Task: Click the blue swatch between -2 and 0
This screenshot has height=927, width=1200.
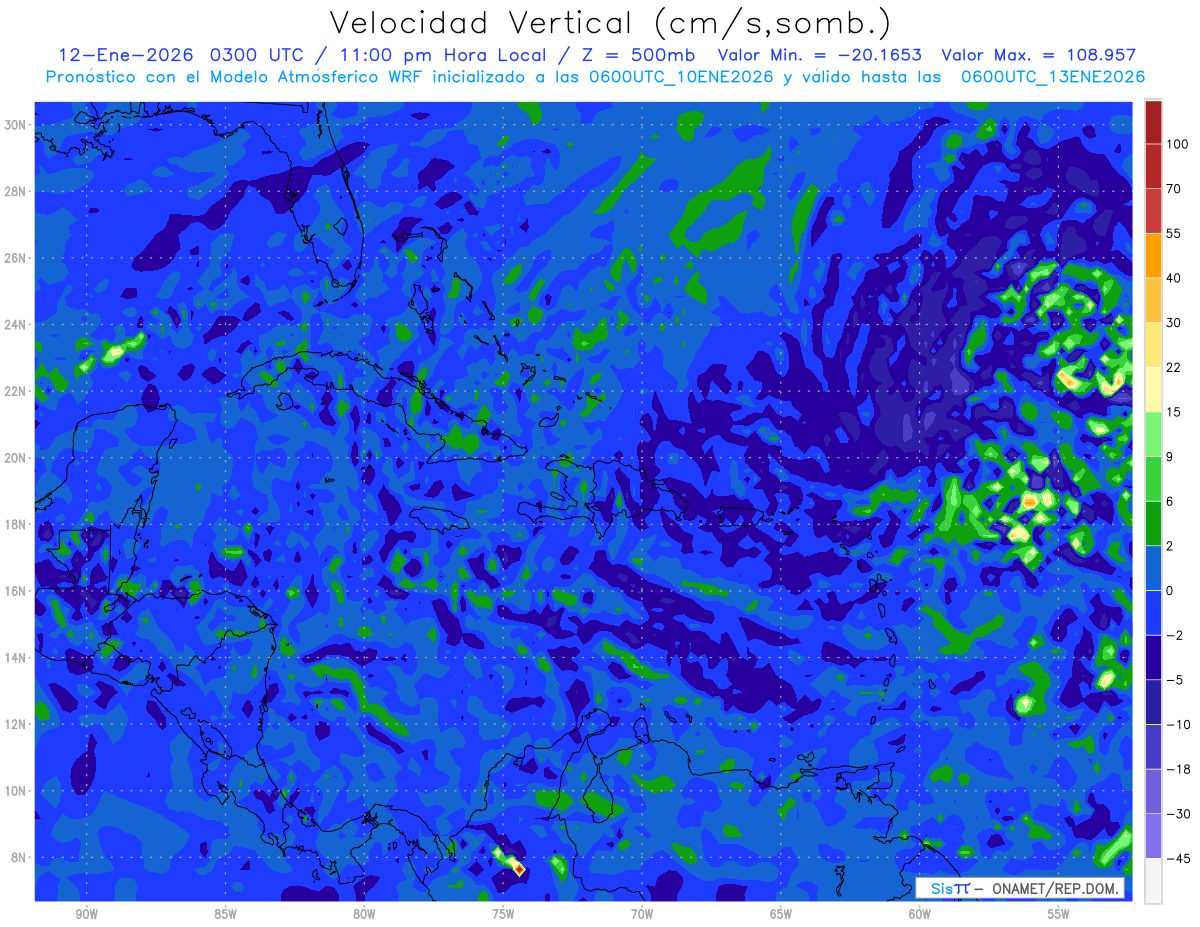Action: click(x=1153, y=613)
